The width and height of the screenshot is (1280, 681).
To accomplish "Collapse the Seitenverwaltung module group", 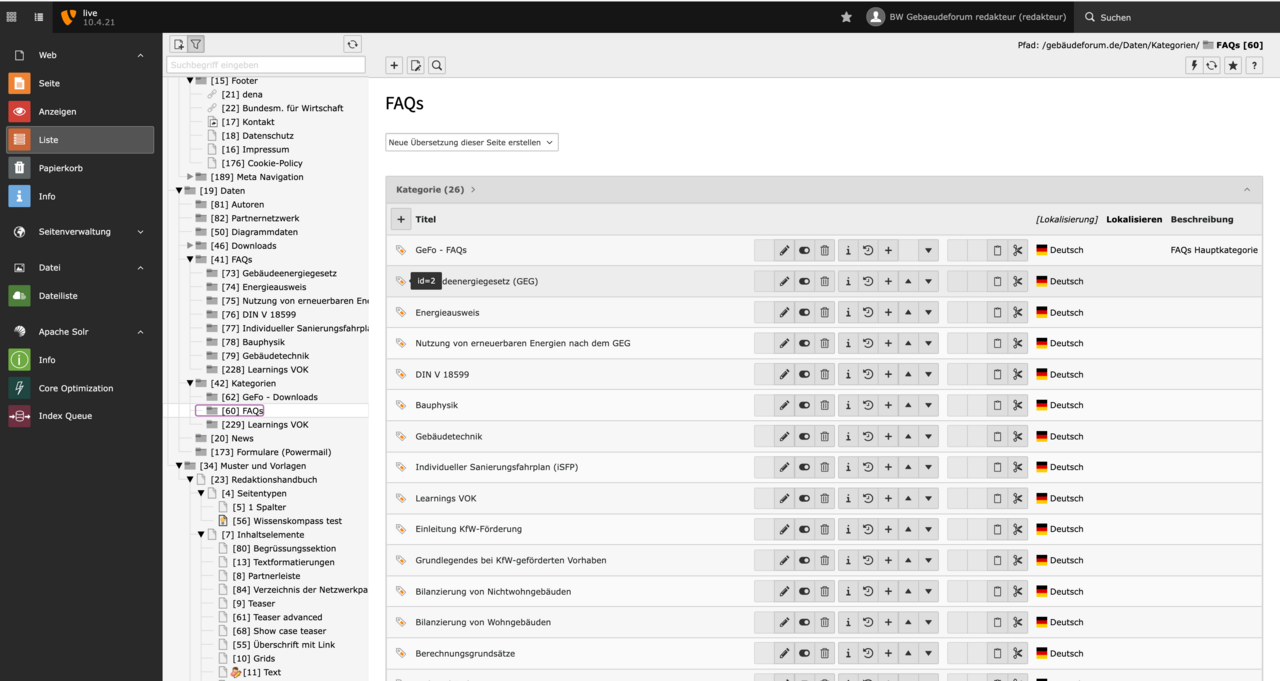I will (x=140, y=232).
